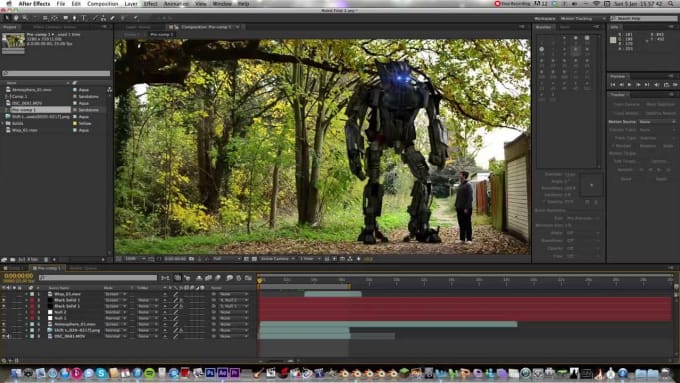
Task: Open the Graph Editor
Action: [248, 278]
